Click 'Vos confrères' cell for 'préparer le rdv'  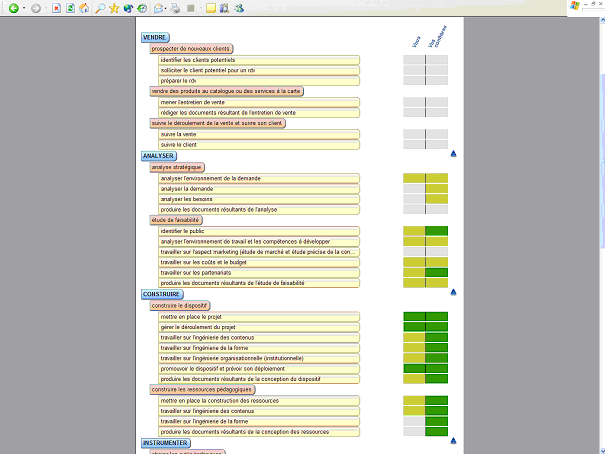coord(436,81)
